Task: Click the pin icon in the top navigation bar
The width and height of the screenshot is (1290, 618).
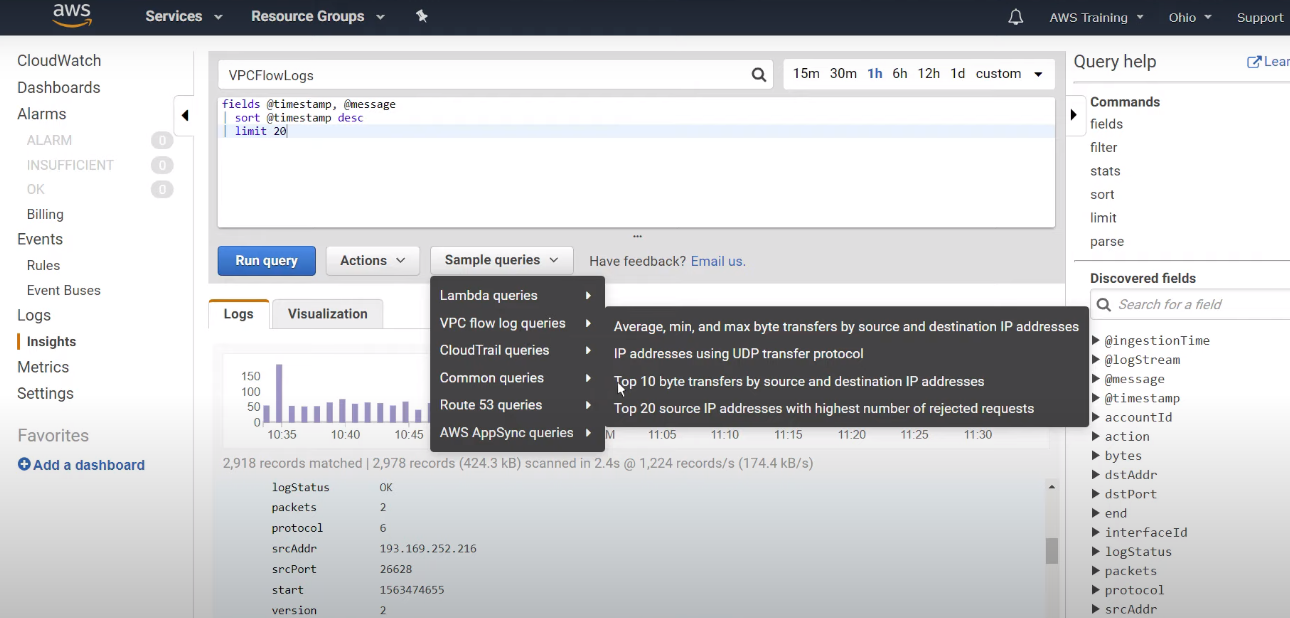Action: click(x=421, y=16)
